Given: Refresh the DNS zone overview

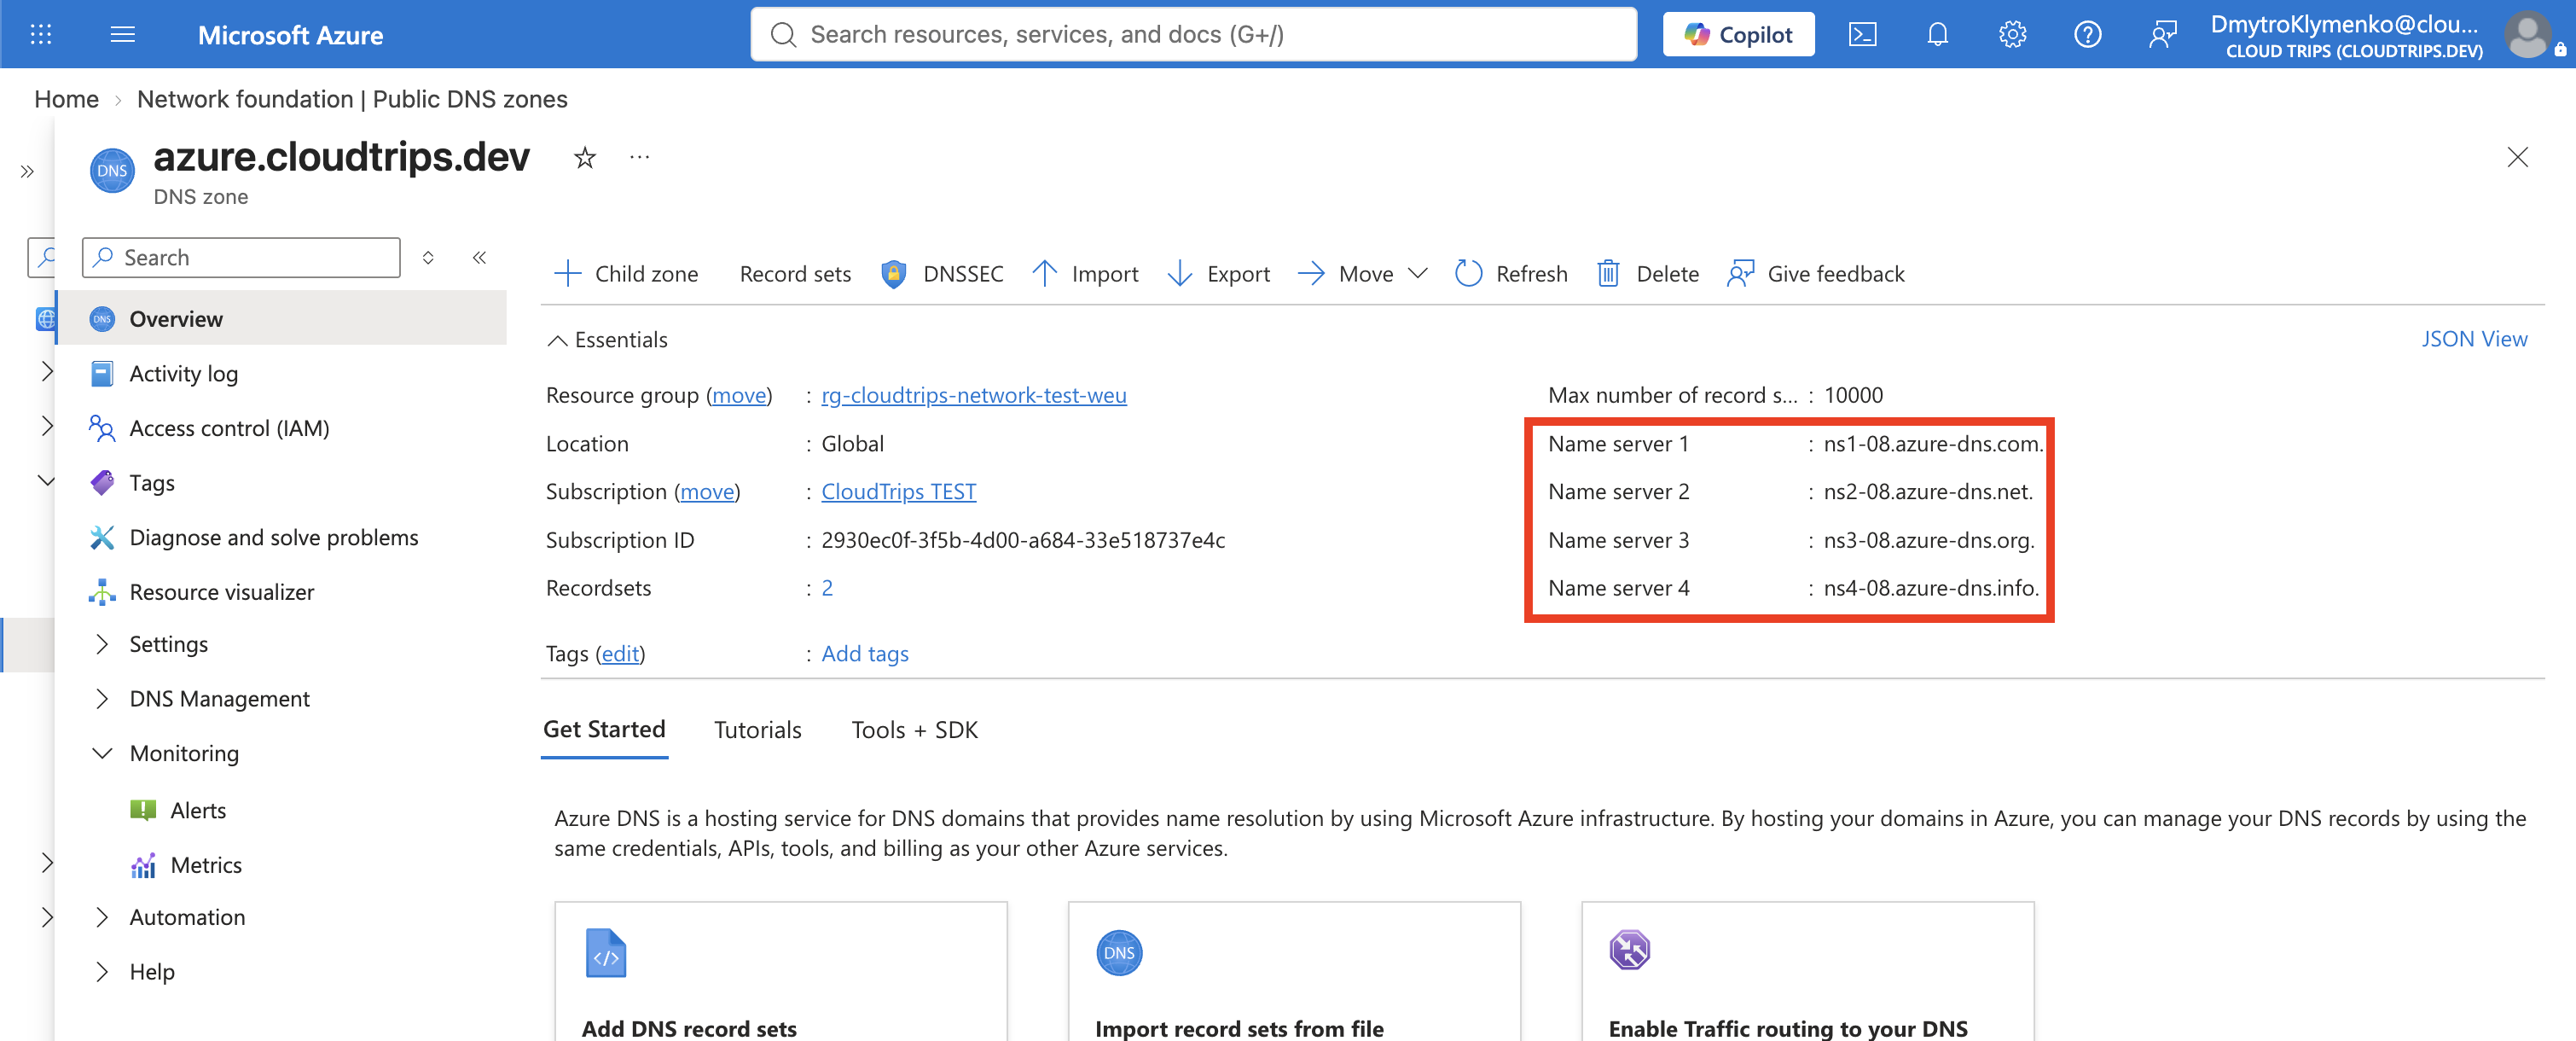Looking at the screenshot, I should pos(1511,273).
